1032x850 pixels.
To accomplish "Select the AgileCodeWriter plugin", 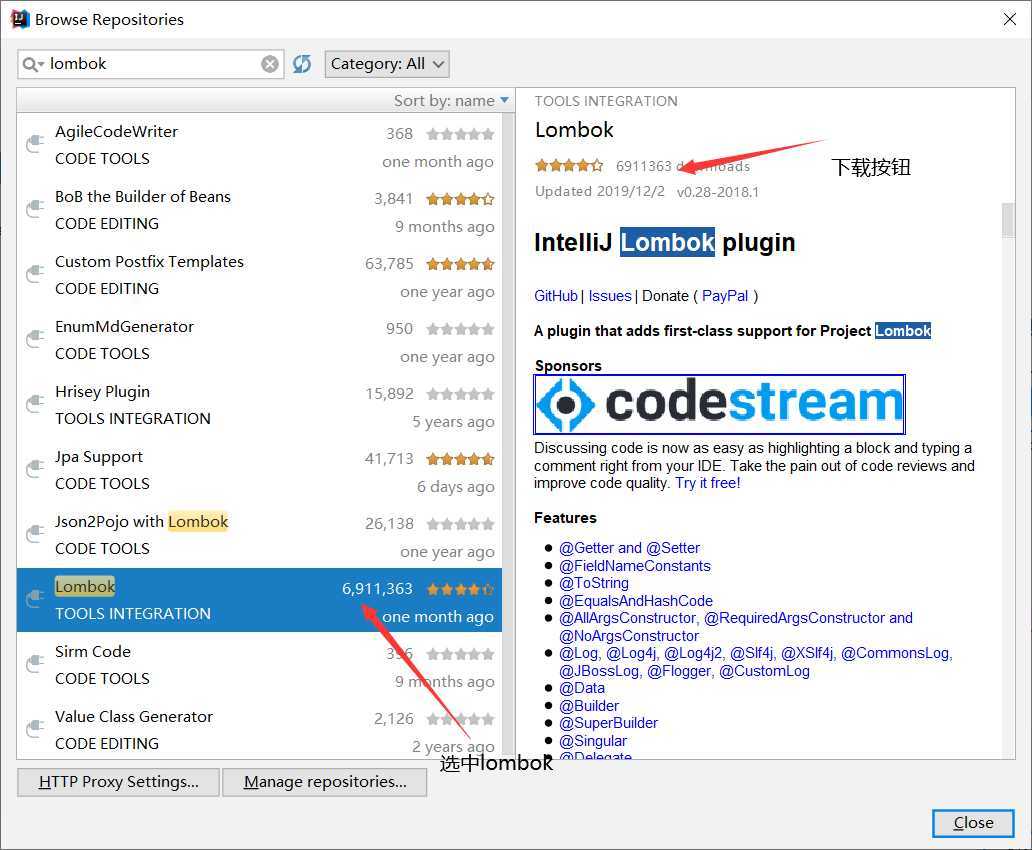I will (259, 146).
